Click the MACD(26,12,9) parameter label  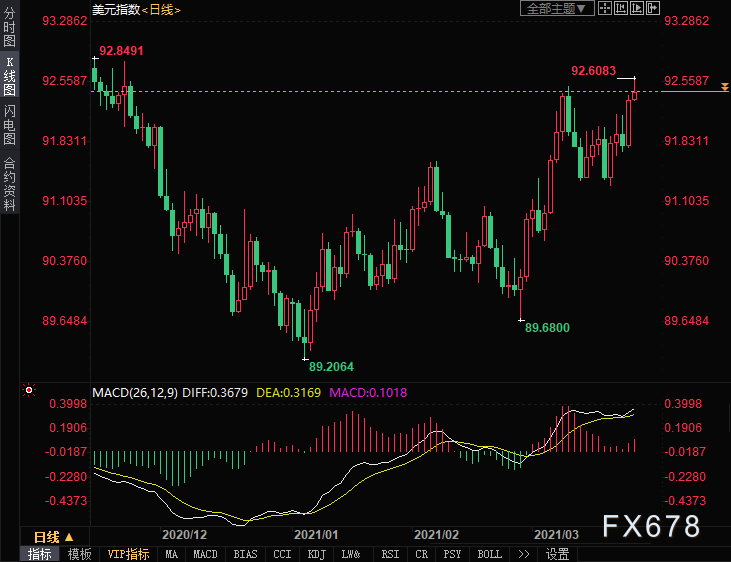pos(135,393)
